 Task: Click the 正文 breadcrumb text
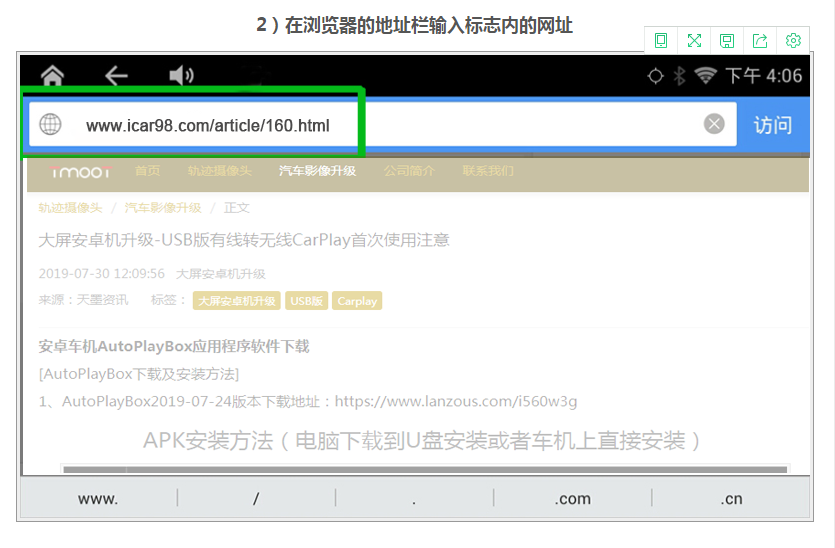(236, 208)
